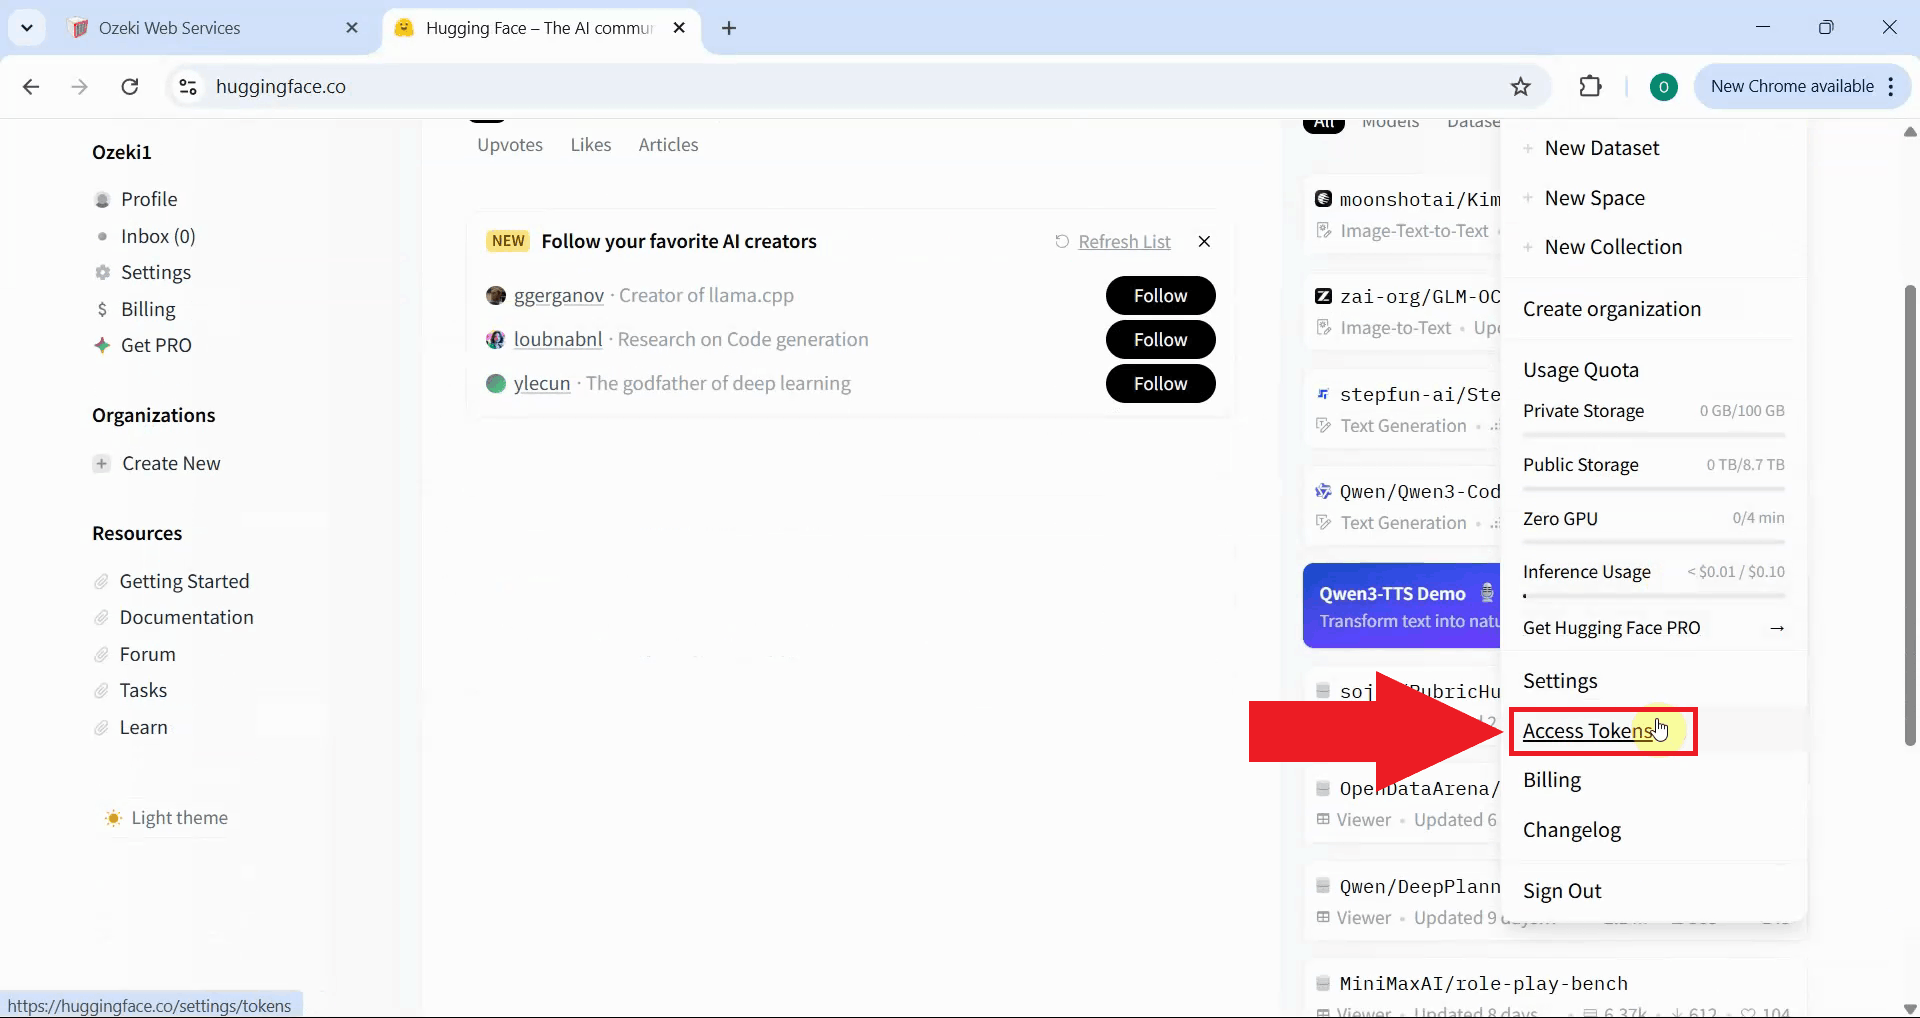Click the Google account avatar

1663,86
